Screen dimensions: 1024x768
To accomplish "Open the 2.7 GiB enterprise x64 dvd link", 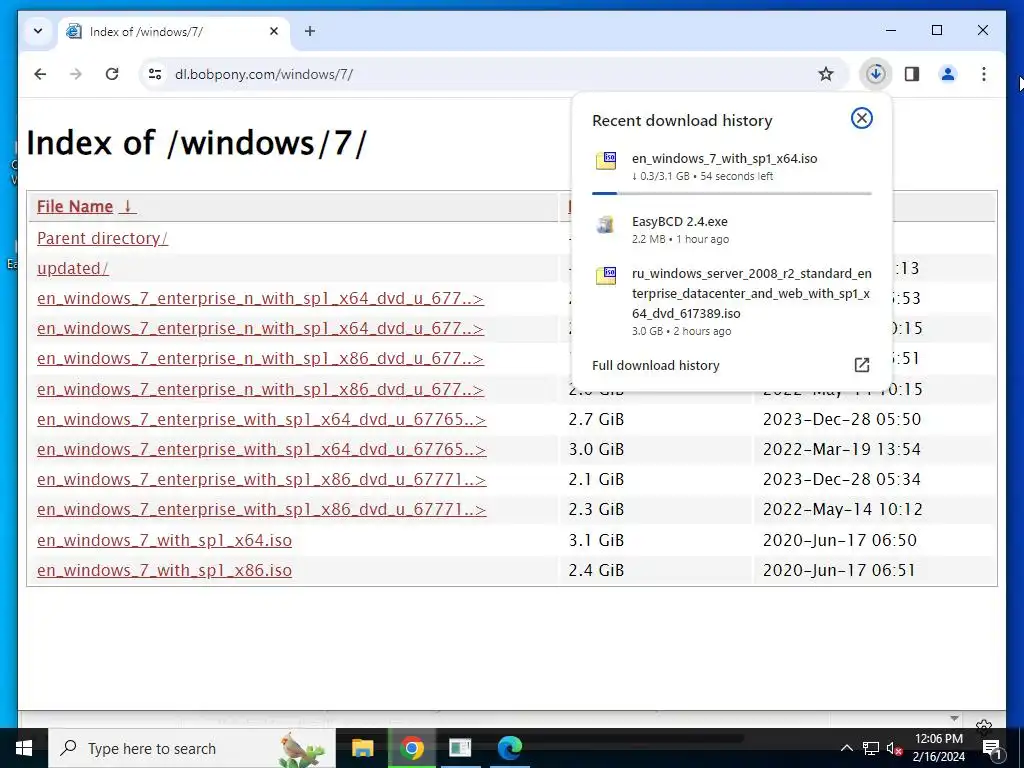I will coord(261,419).
